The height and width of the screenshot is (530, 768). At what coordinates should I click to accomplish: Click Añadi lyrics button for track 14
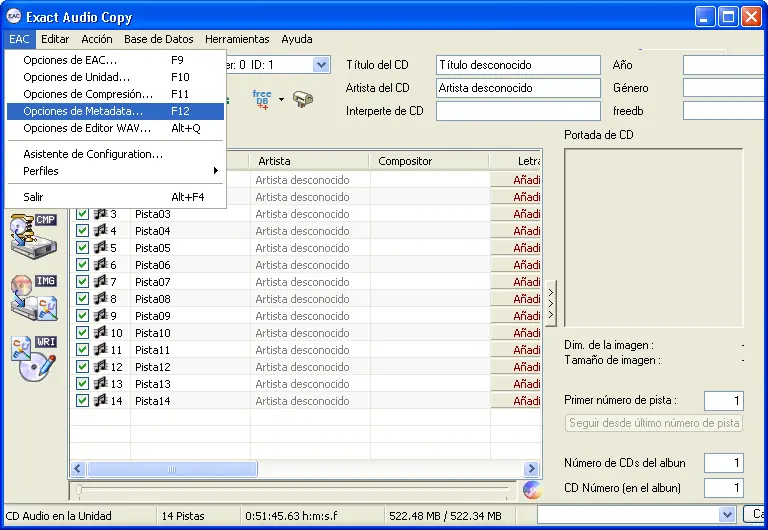click(516, 401)
